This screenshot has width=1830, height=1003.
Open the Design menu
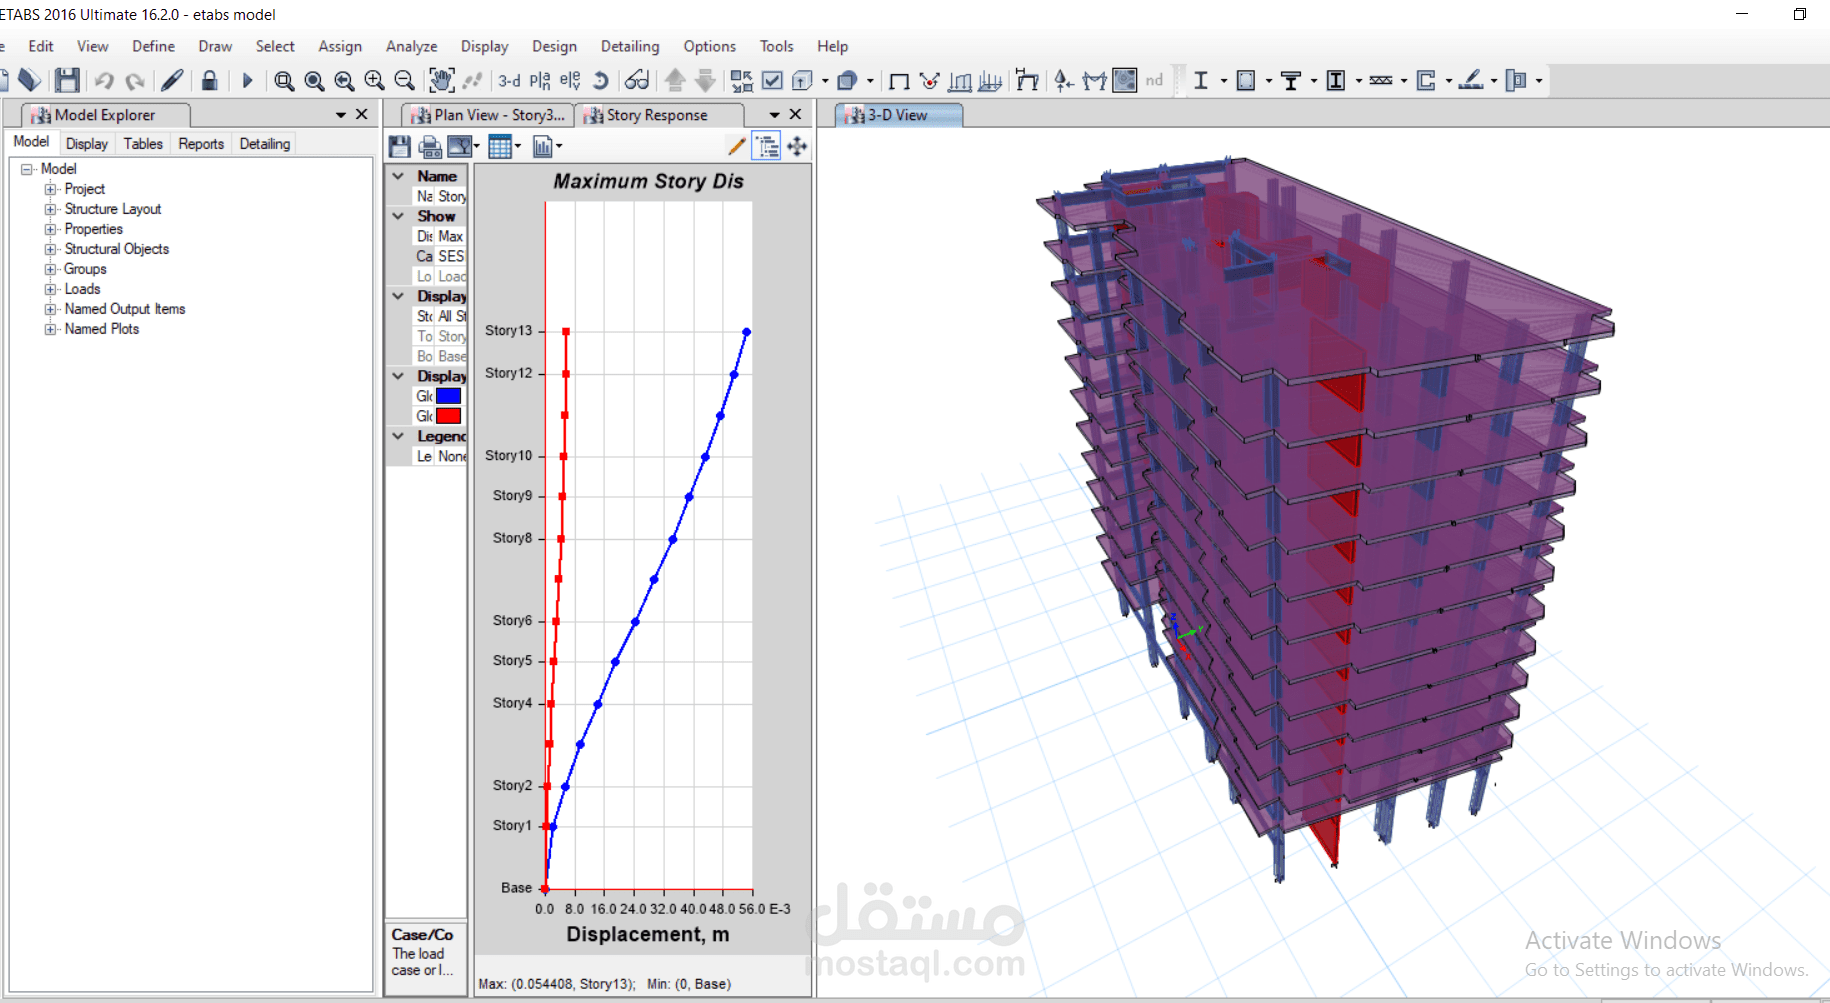click(554, 46)
